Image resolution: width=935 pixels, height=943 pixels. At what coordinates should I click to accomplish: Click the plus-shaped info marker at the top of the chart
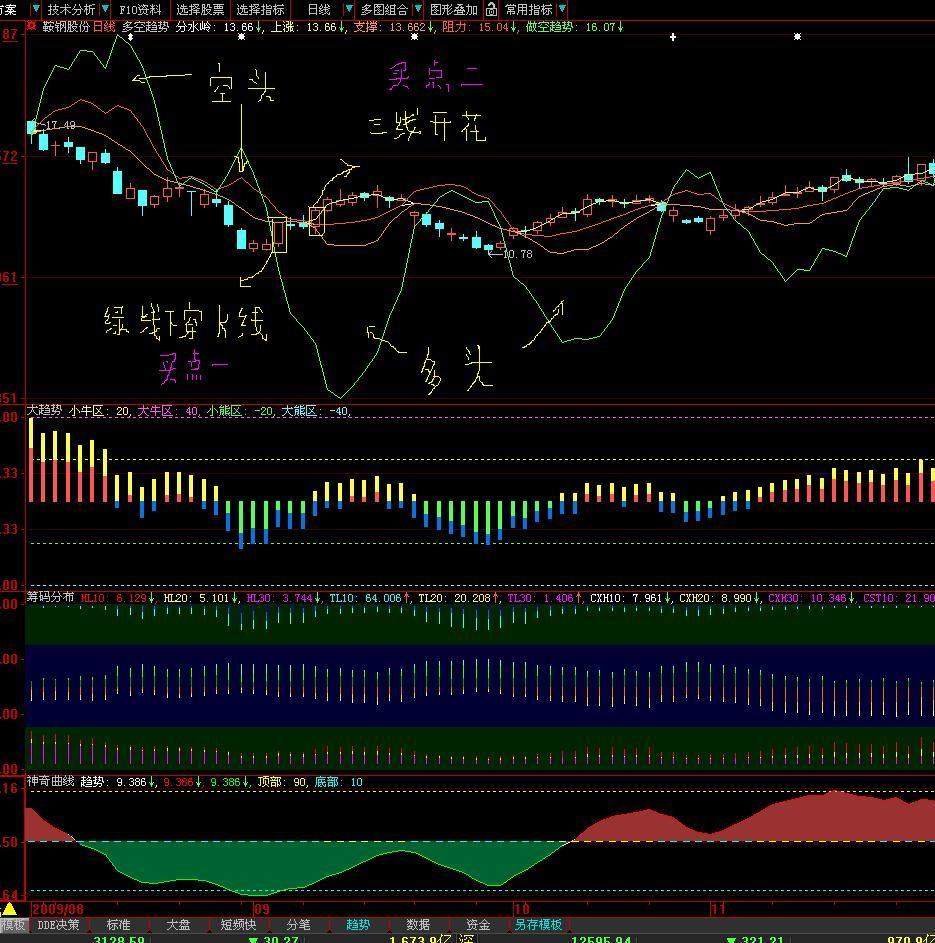tap(673, 37)
